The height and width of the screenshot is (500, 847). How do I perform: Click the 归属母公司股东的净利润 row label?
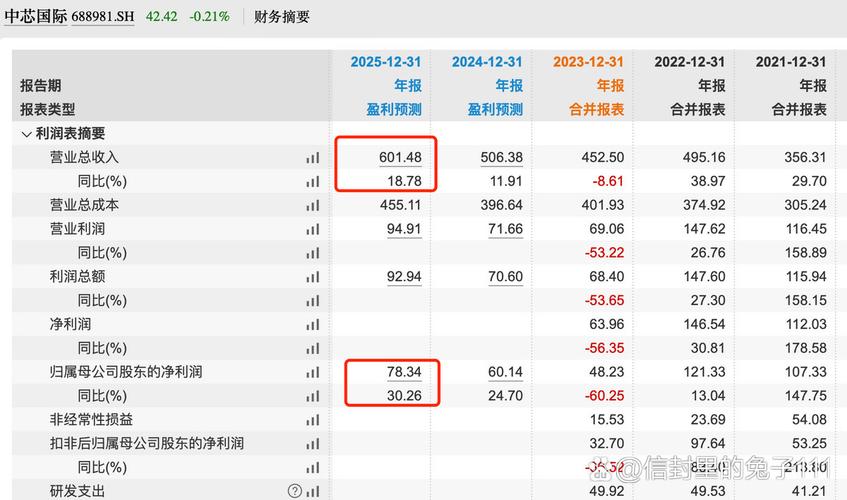click(126, 371)
